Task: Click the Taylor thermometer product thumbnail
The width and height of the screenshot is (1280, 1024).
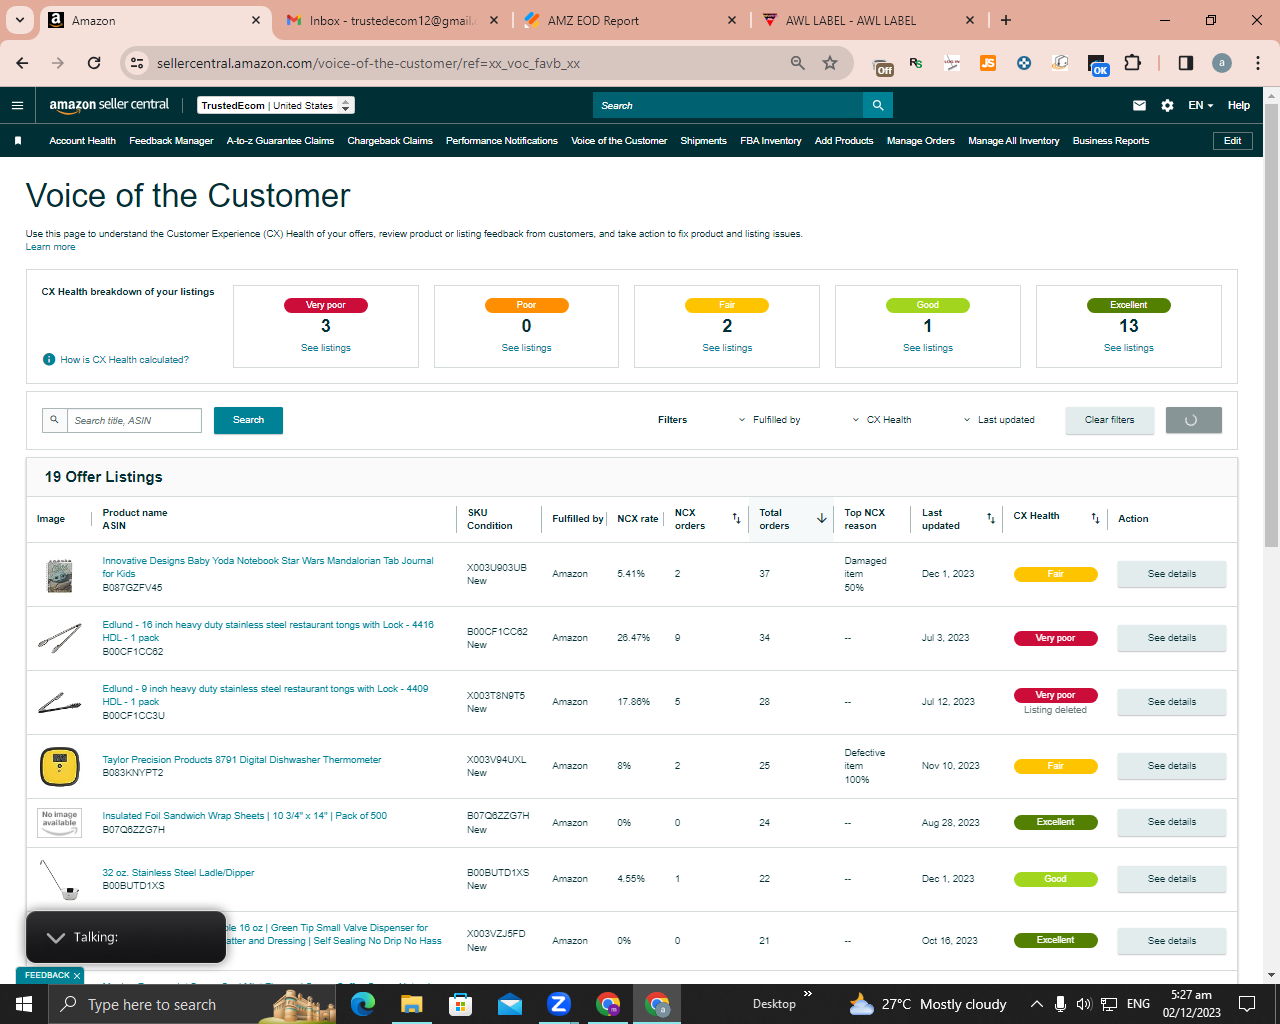Action: (60, 766)
